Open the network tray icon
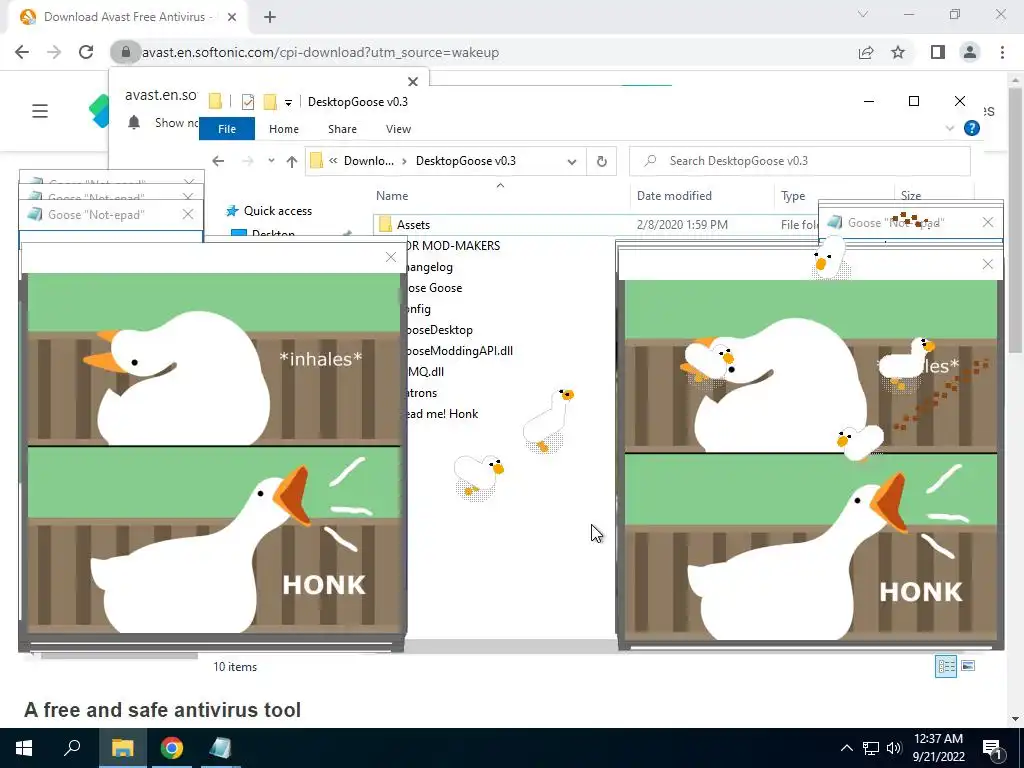 (x=871, y=748)
